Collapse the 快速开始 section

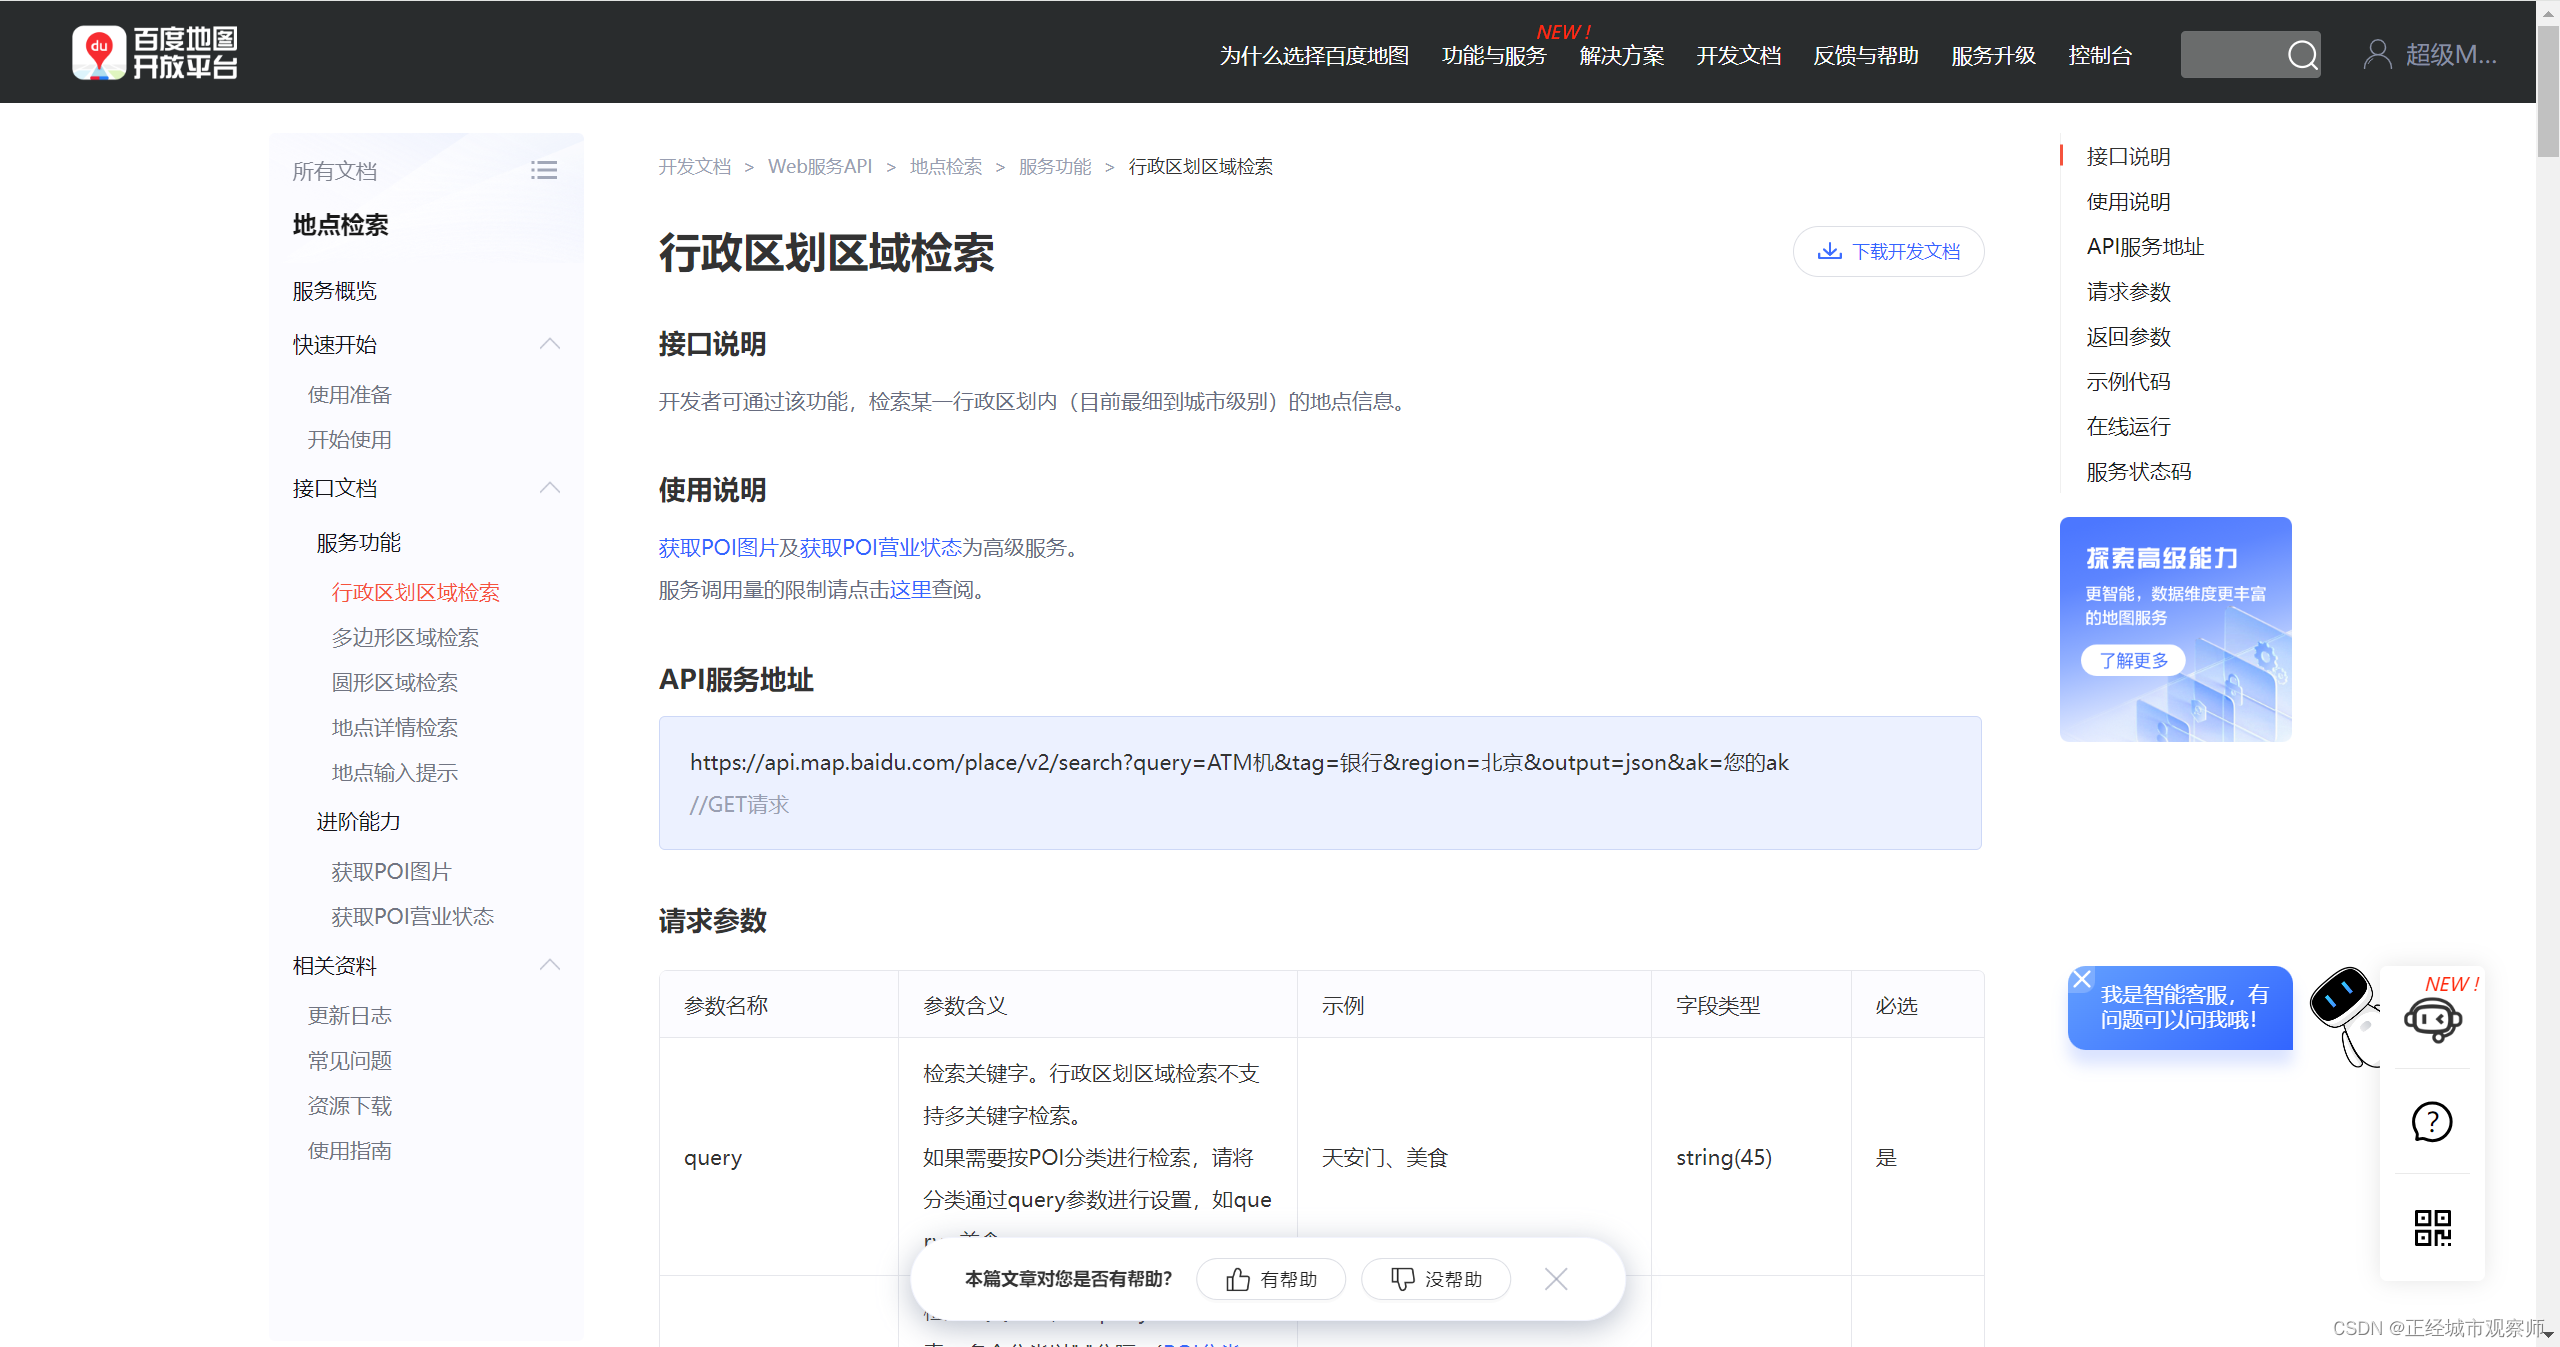(549, 344)
